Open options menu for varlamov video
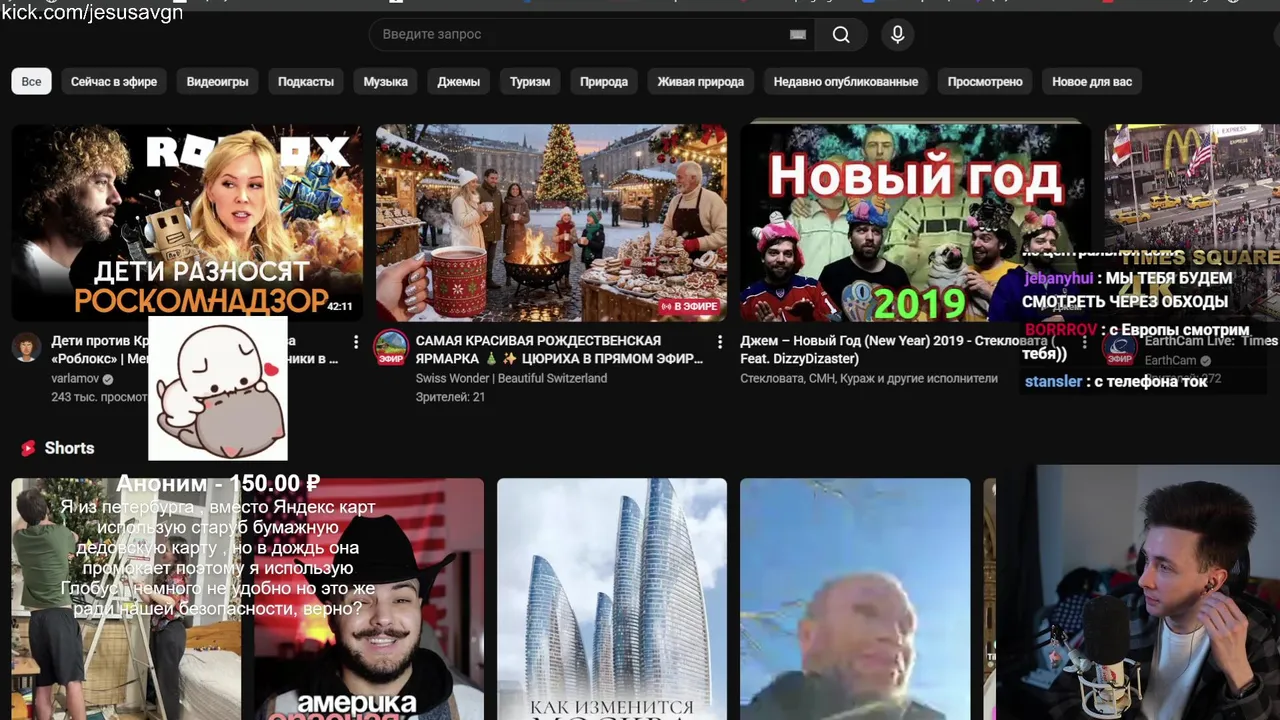This screenshot has width=1280, height=720. click(355, 342)
